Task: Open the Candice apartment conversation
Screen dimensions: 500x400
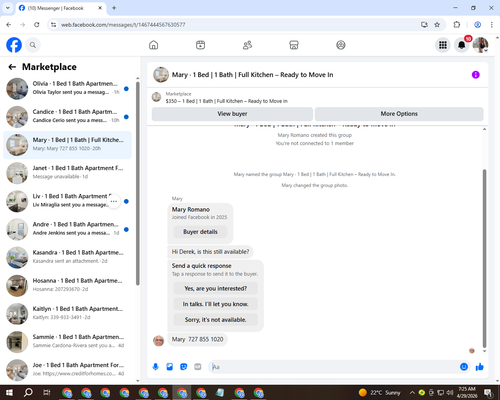Action: point(67,117)
